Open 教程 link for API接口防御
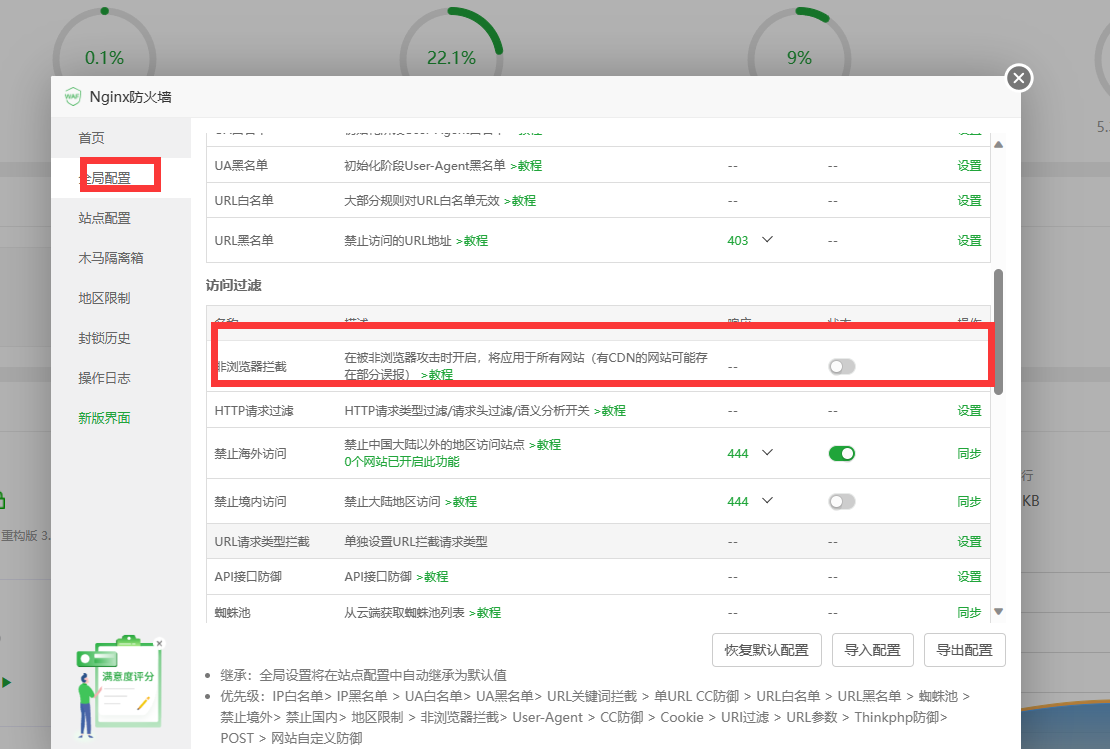 point(433,576)
